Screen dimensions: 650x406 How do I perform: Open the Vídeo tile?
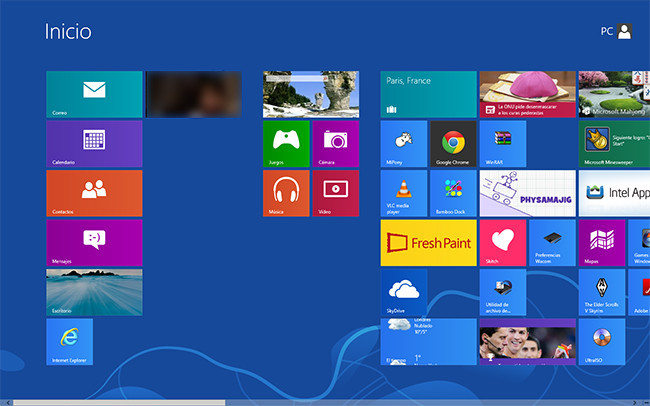[336, 193]
